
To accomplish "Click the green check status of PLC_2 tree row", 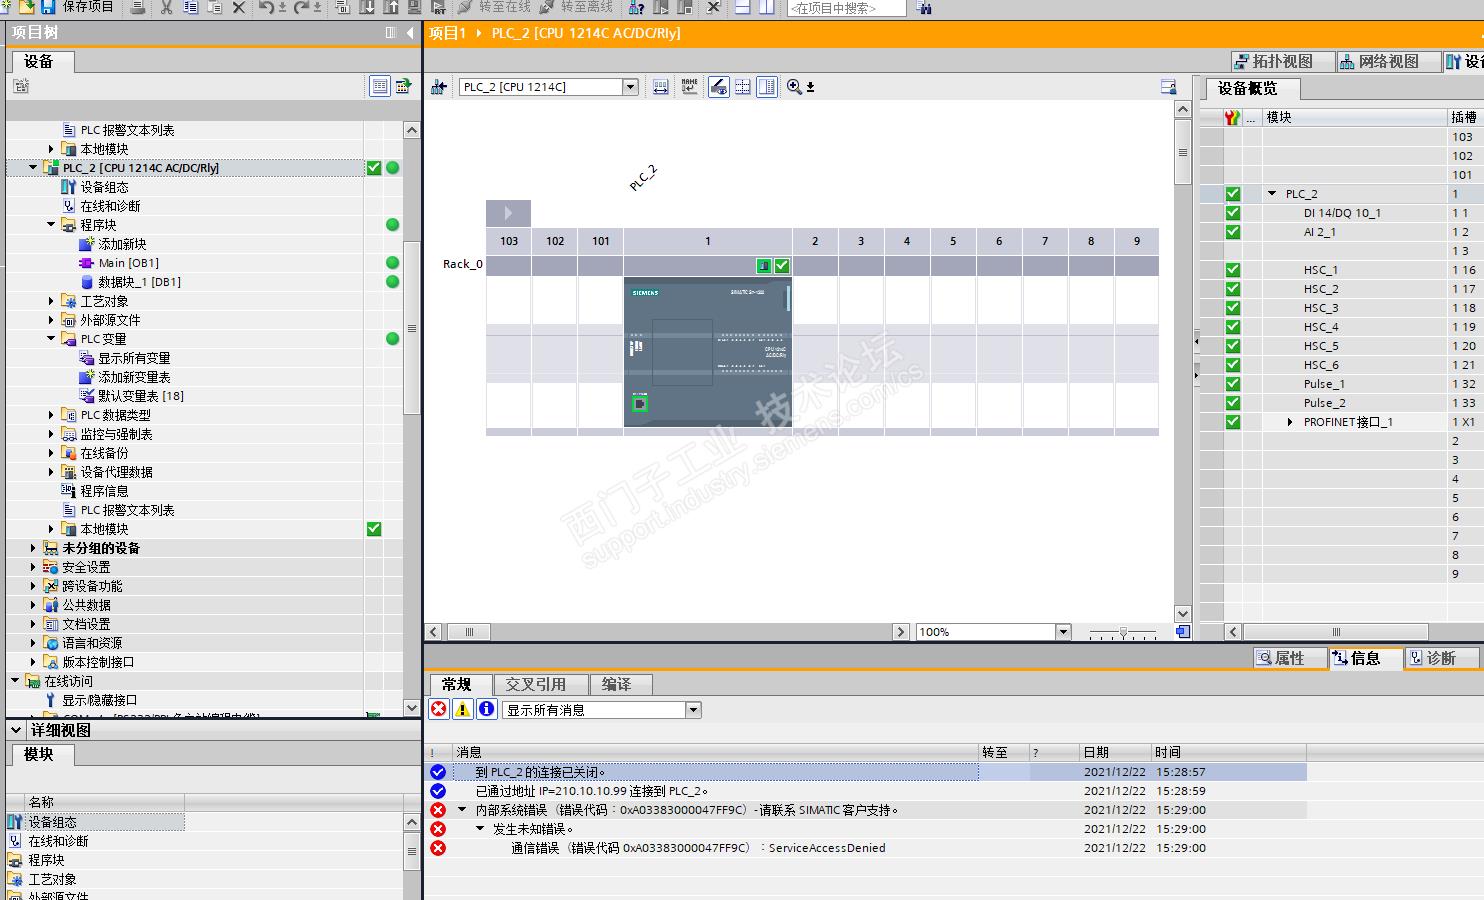I will [x=374, y=168].
